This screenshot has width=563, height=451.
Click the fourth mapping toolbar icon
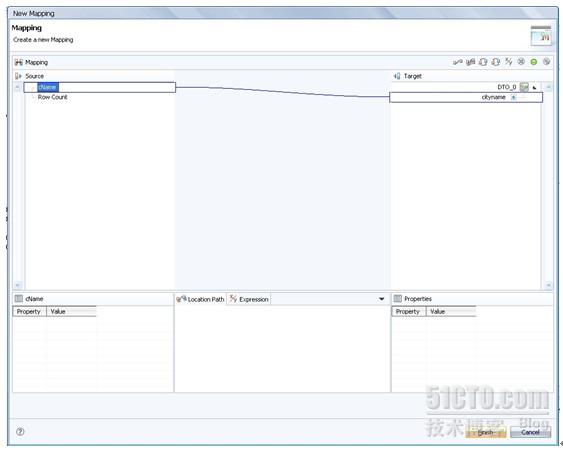click(495, 62)
